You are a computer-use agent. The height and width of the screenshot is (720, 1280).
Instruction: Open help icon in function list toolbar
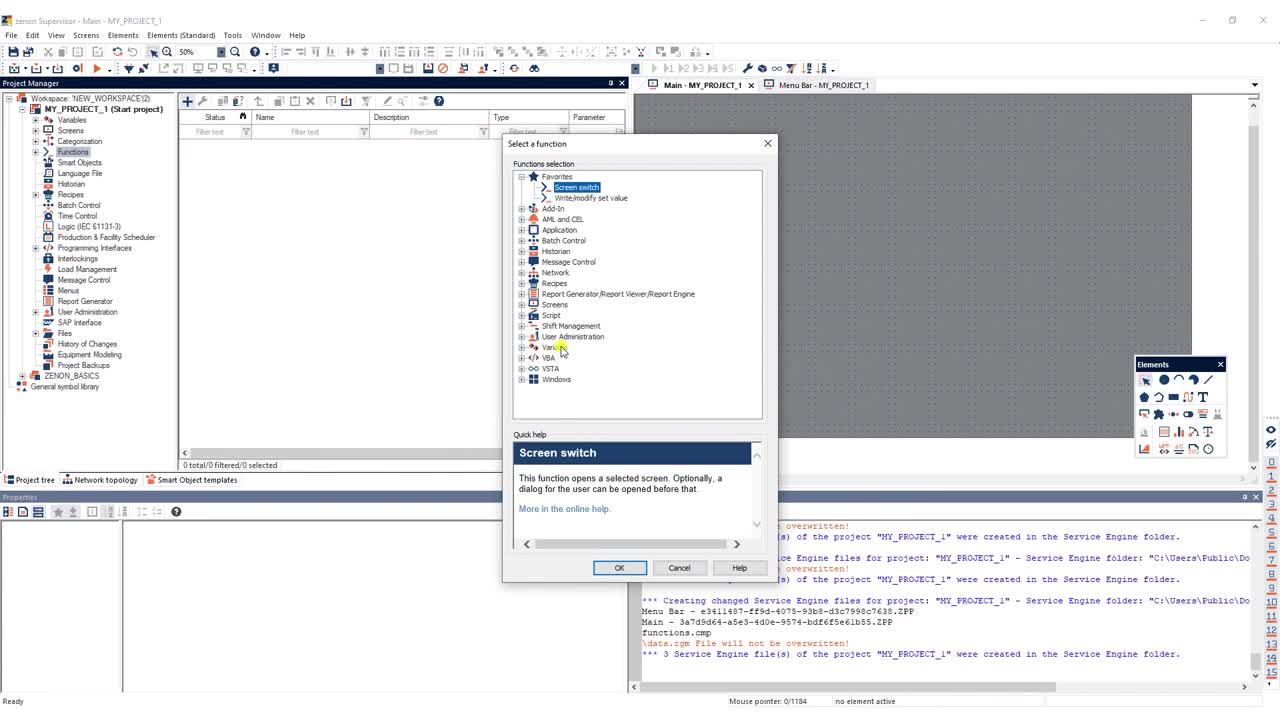click(x=438, y=101)
